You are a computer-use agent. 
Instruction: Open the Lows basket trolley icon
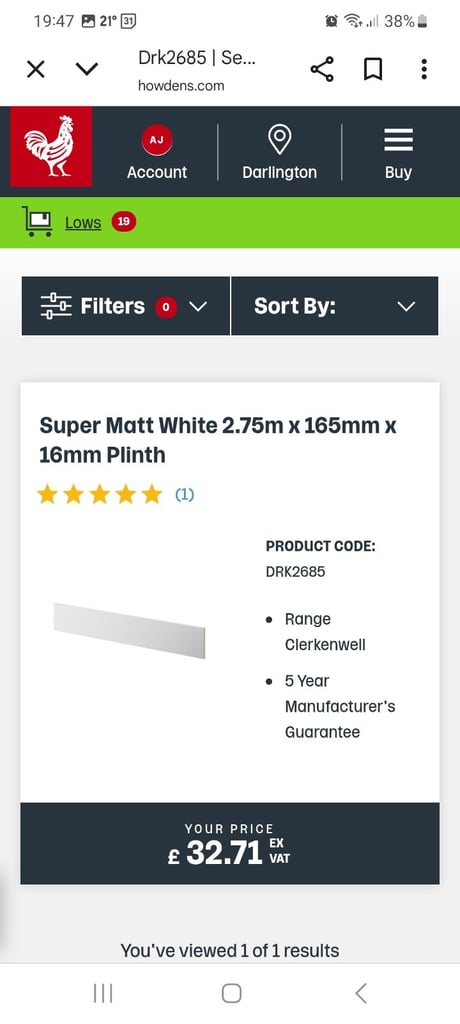pos(37,221)
